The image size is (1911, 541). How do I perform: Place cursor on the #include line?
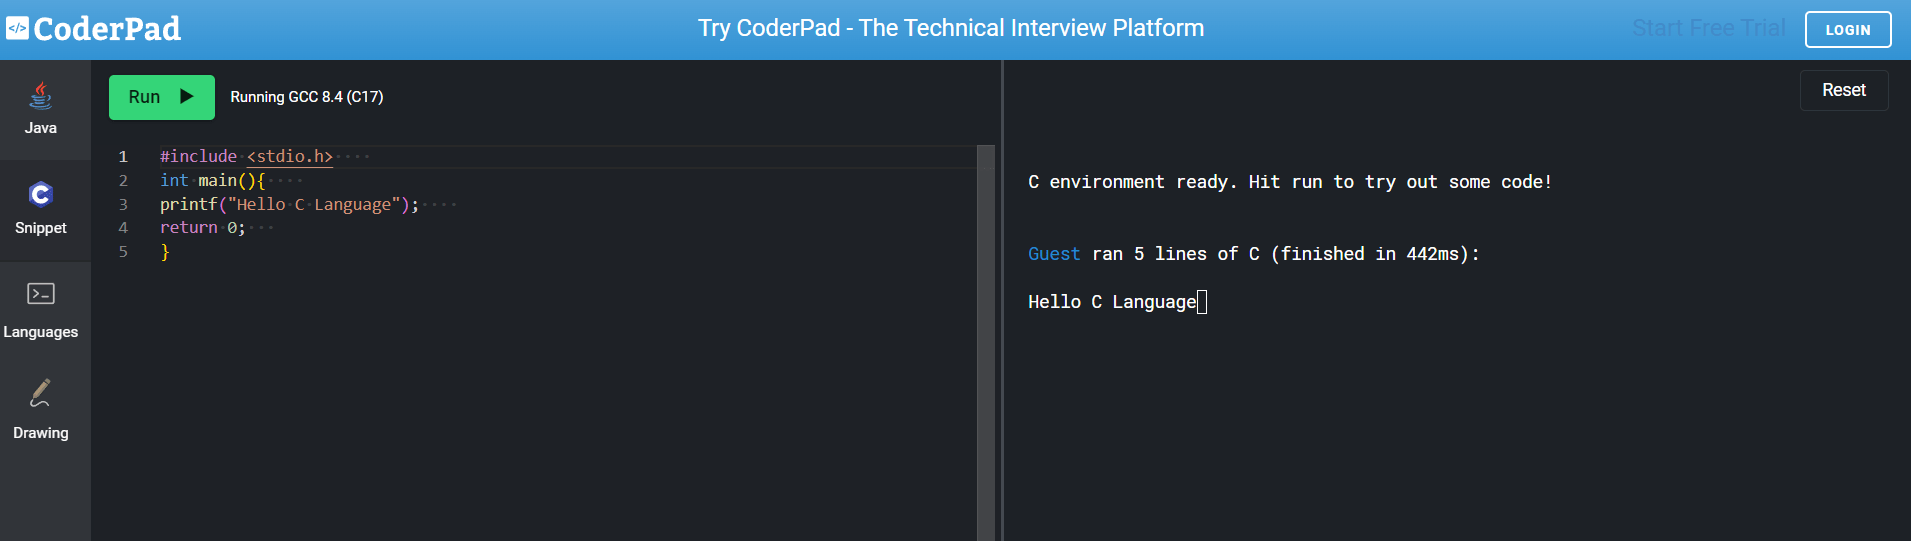(246, 157)
